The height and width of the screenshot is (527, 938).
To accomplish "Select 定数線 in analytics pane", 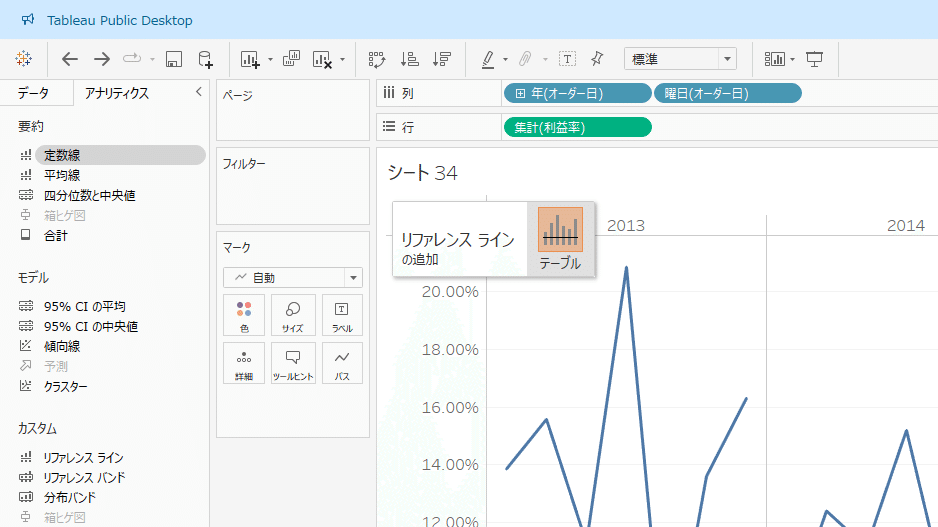I will tap(120, 155).
